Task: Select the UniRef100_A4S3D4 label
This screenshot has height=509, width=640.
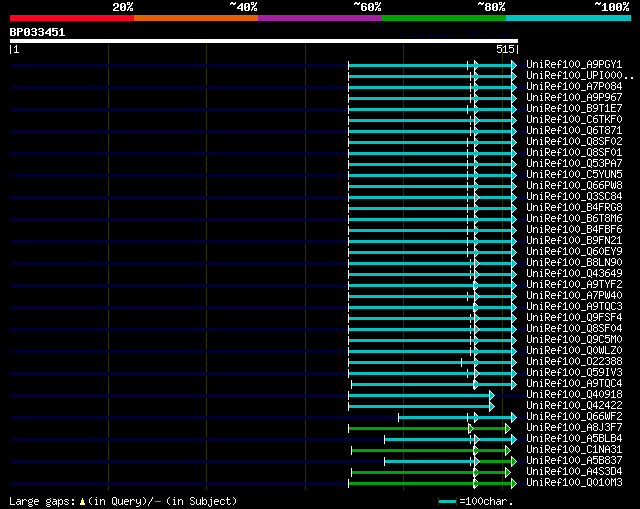Action: (574, 472)
